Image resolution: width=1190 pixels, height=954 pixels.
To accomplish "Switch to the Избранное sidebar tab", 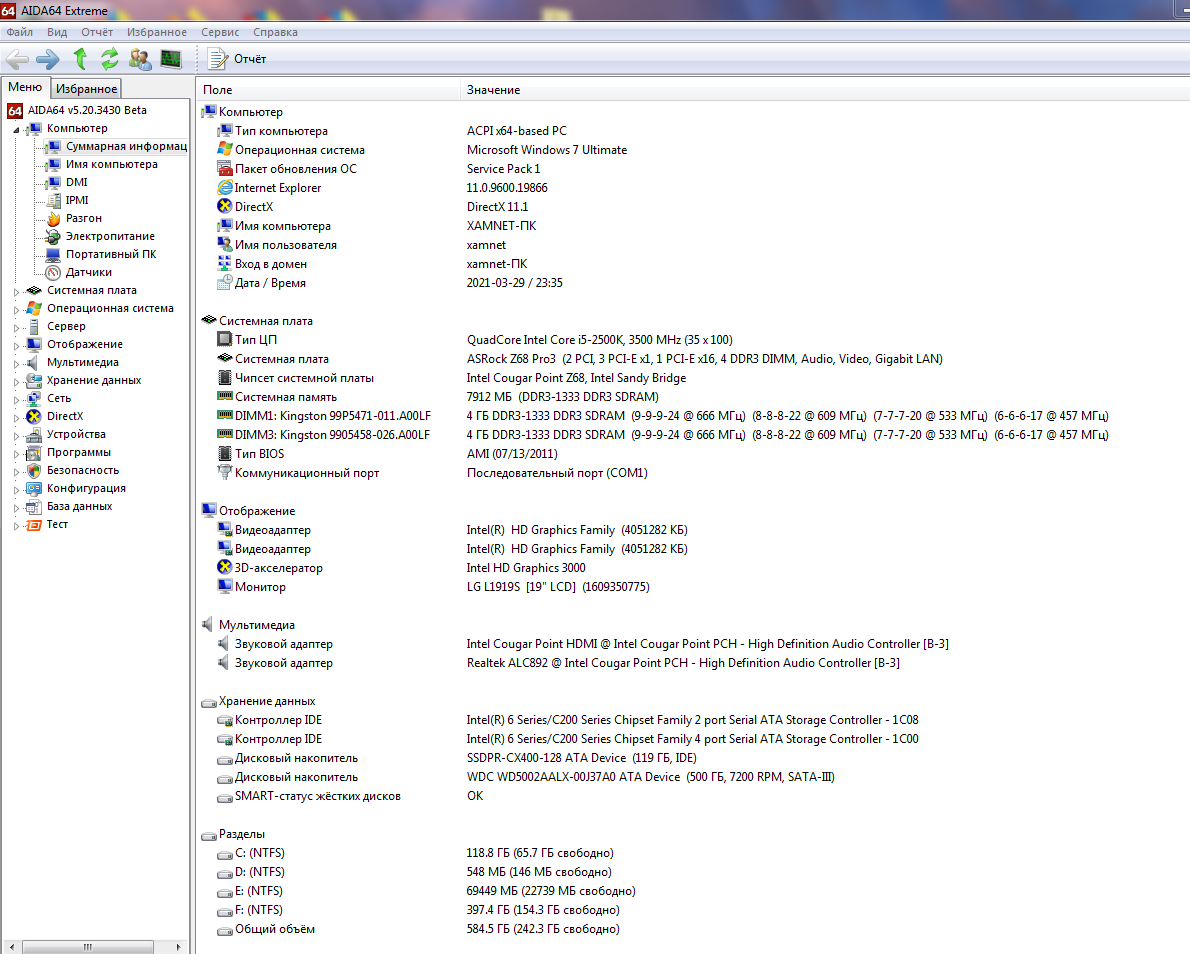I will [87, 89].
